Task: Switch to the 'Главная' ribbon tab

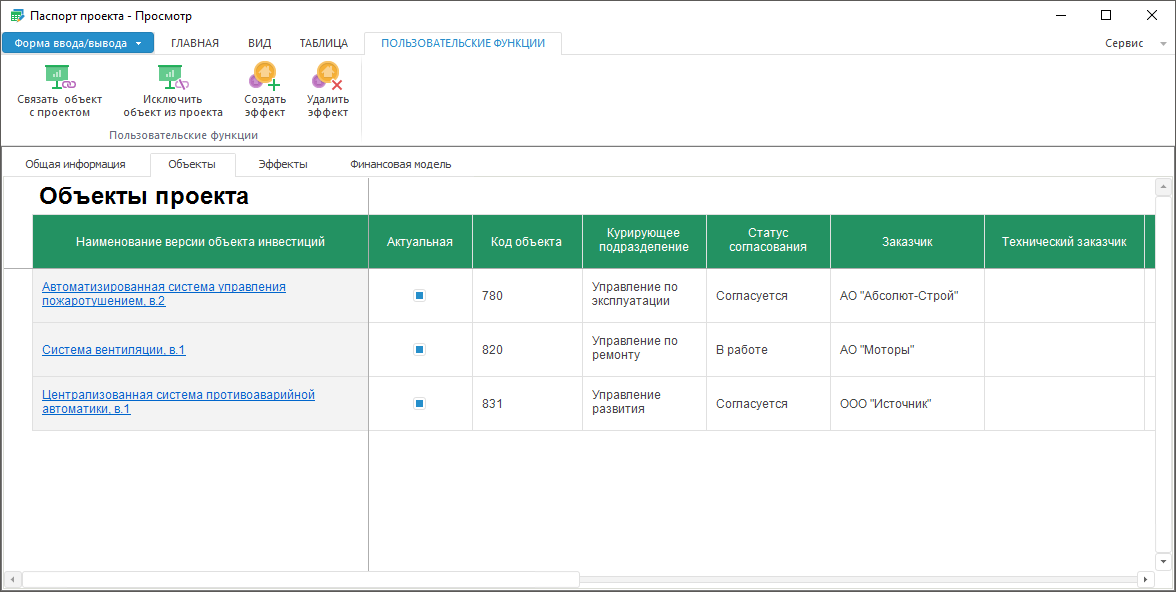Action: point(195,43)
